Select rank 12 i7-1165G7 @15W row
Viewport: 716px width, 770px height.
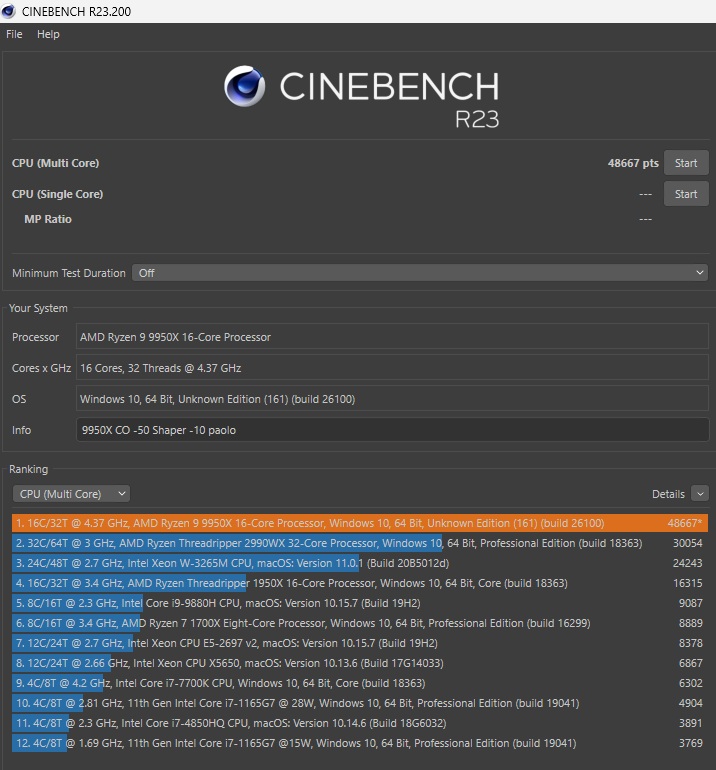point(360,743)
